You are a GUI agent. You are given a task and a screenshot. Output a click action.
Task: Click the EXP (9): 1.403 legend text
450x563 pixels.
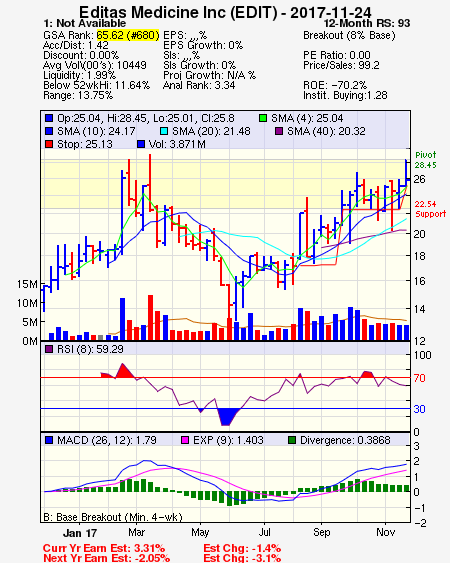click(228, 440)
